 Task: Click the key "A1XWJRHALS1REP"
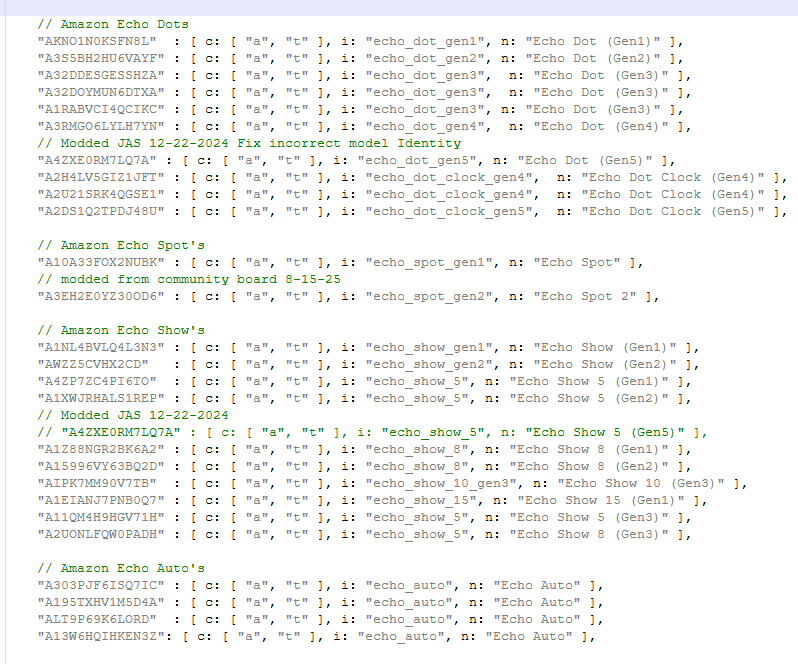click(x=101, y=398)
